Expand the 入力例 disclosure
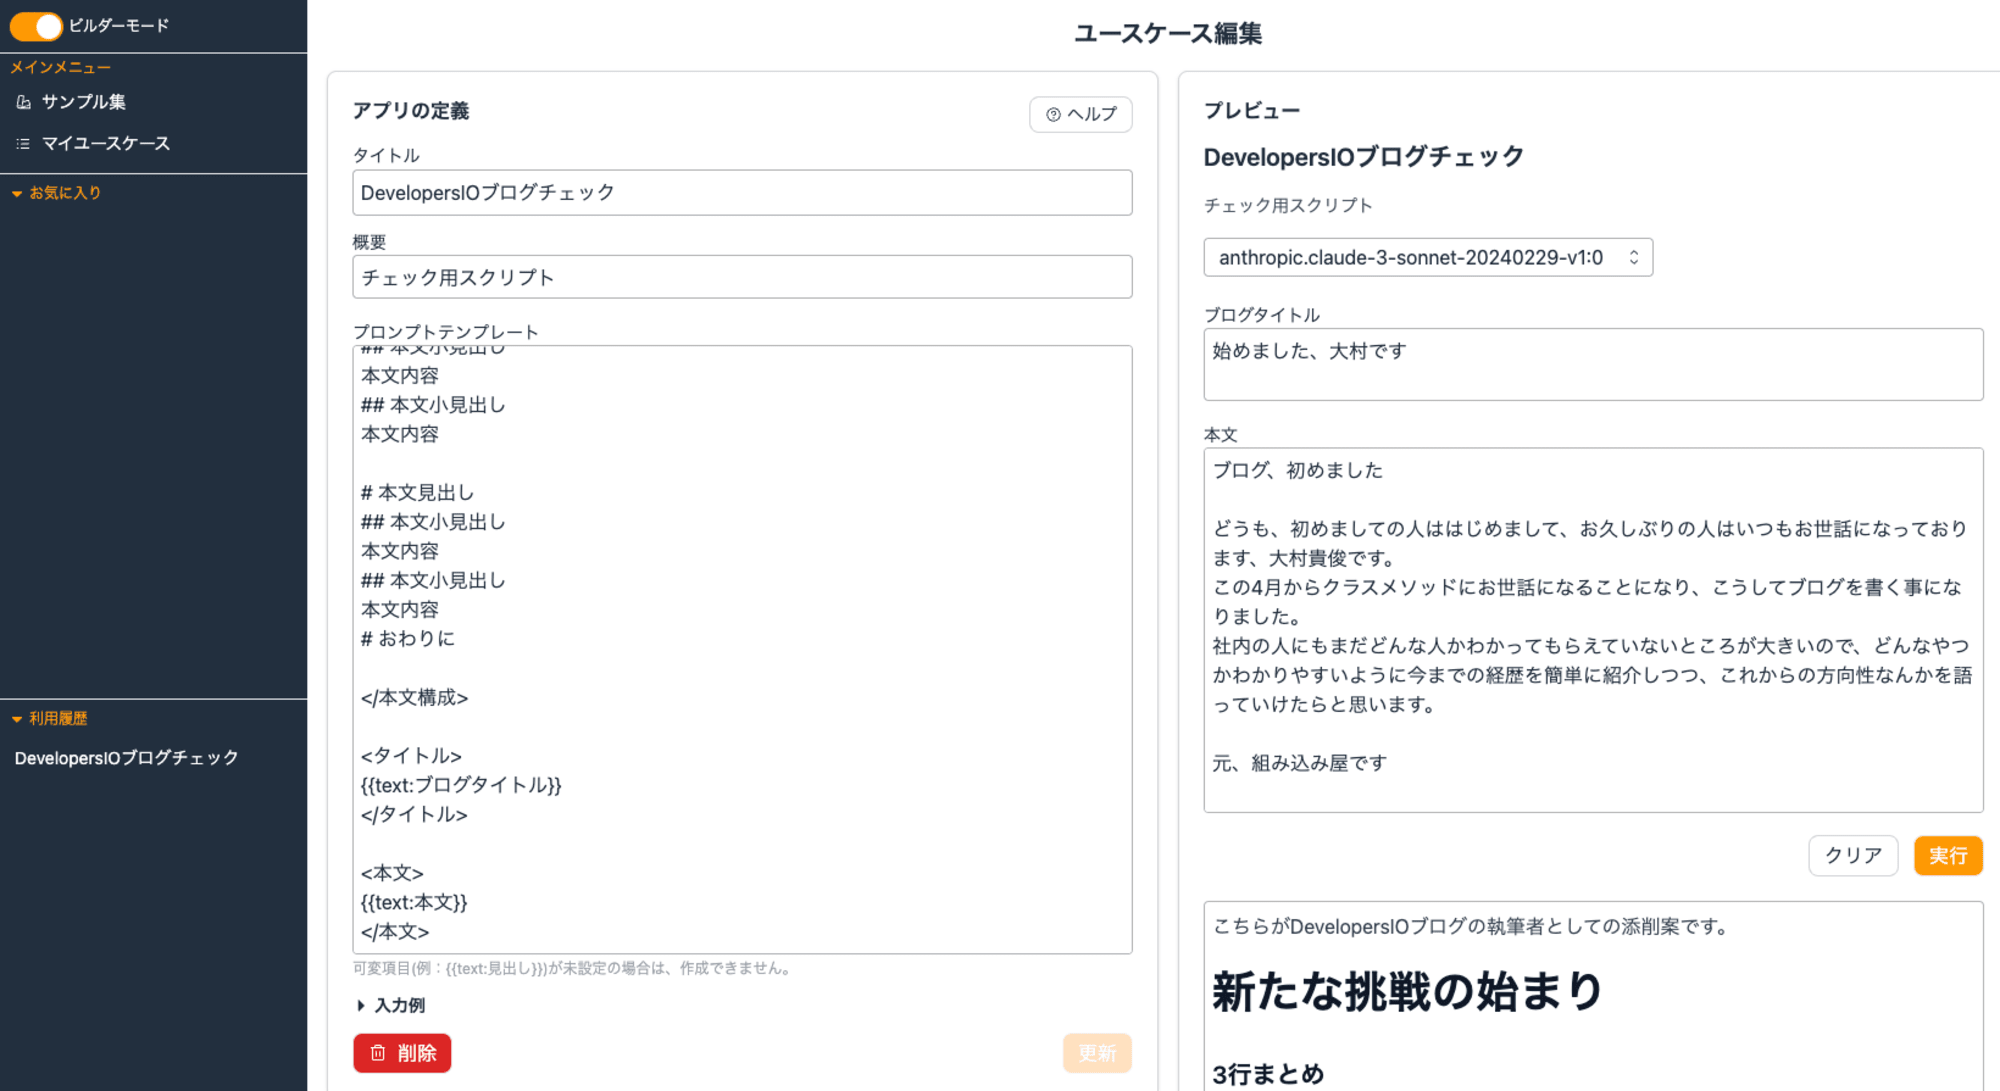 pyautogui.click(x=391, y=1005)
